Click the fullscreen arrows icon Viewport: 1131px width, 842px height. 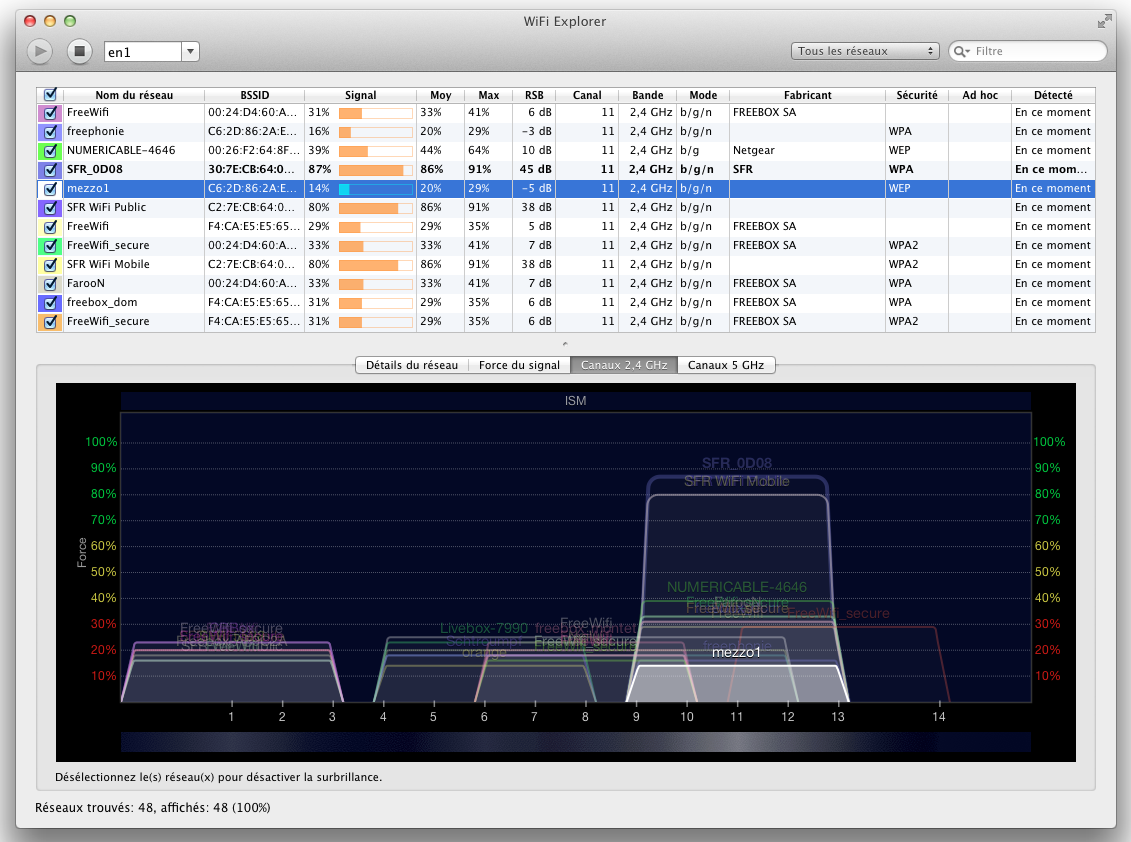[x=1104, y=21]
